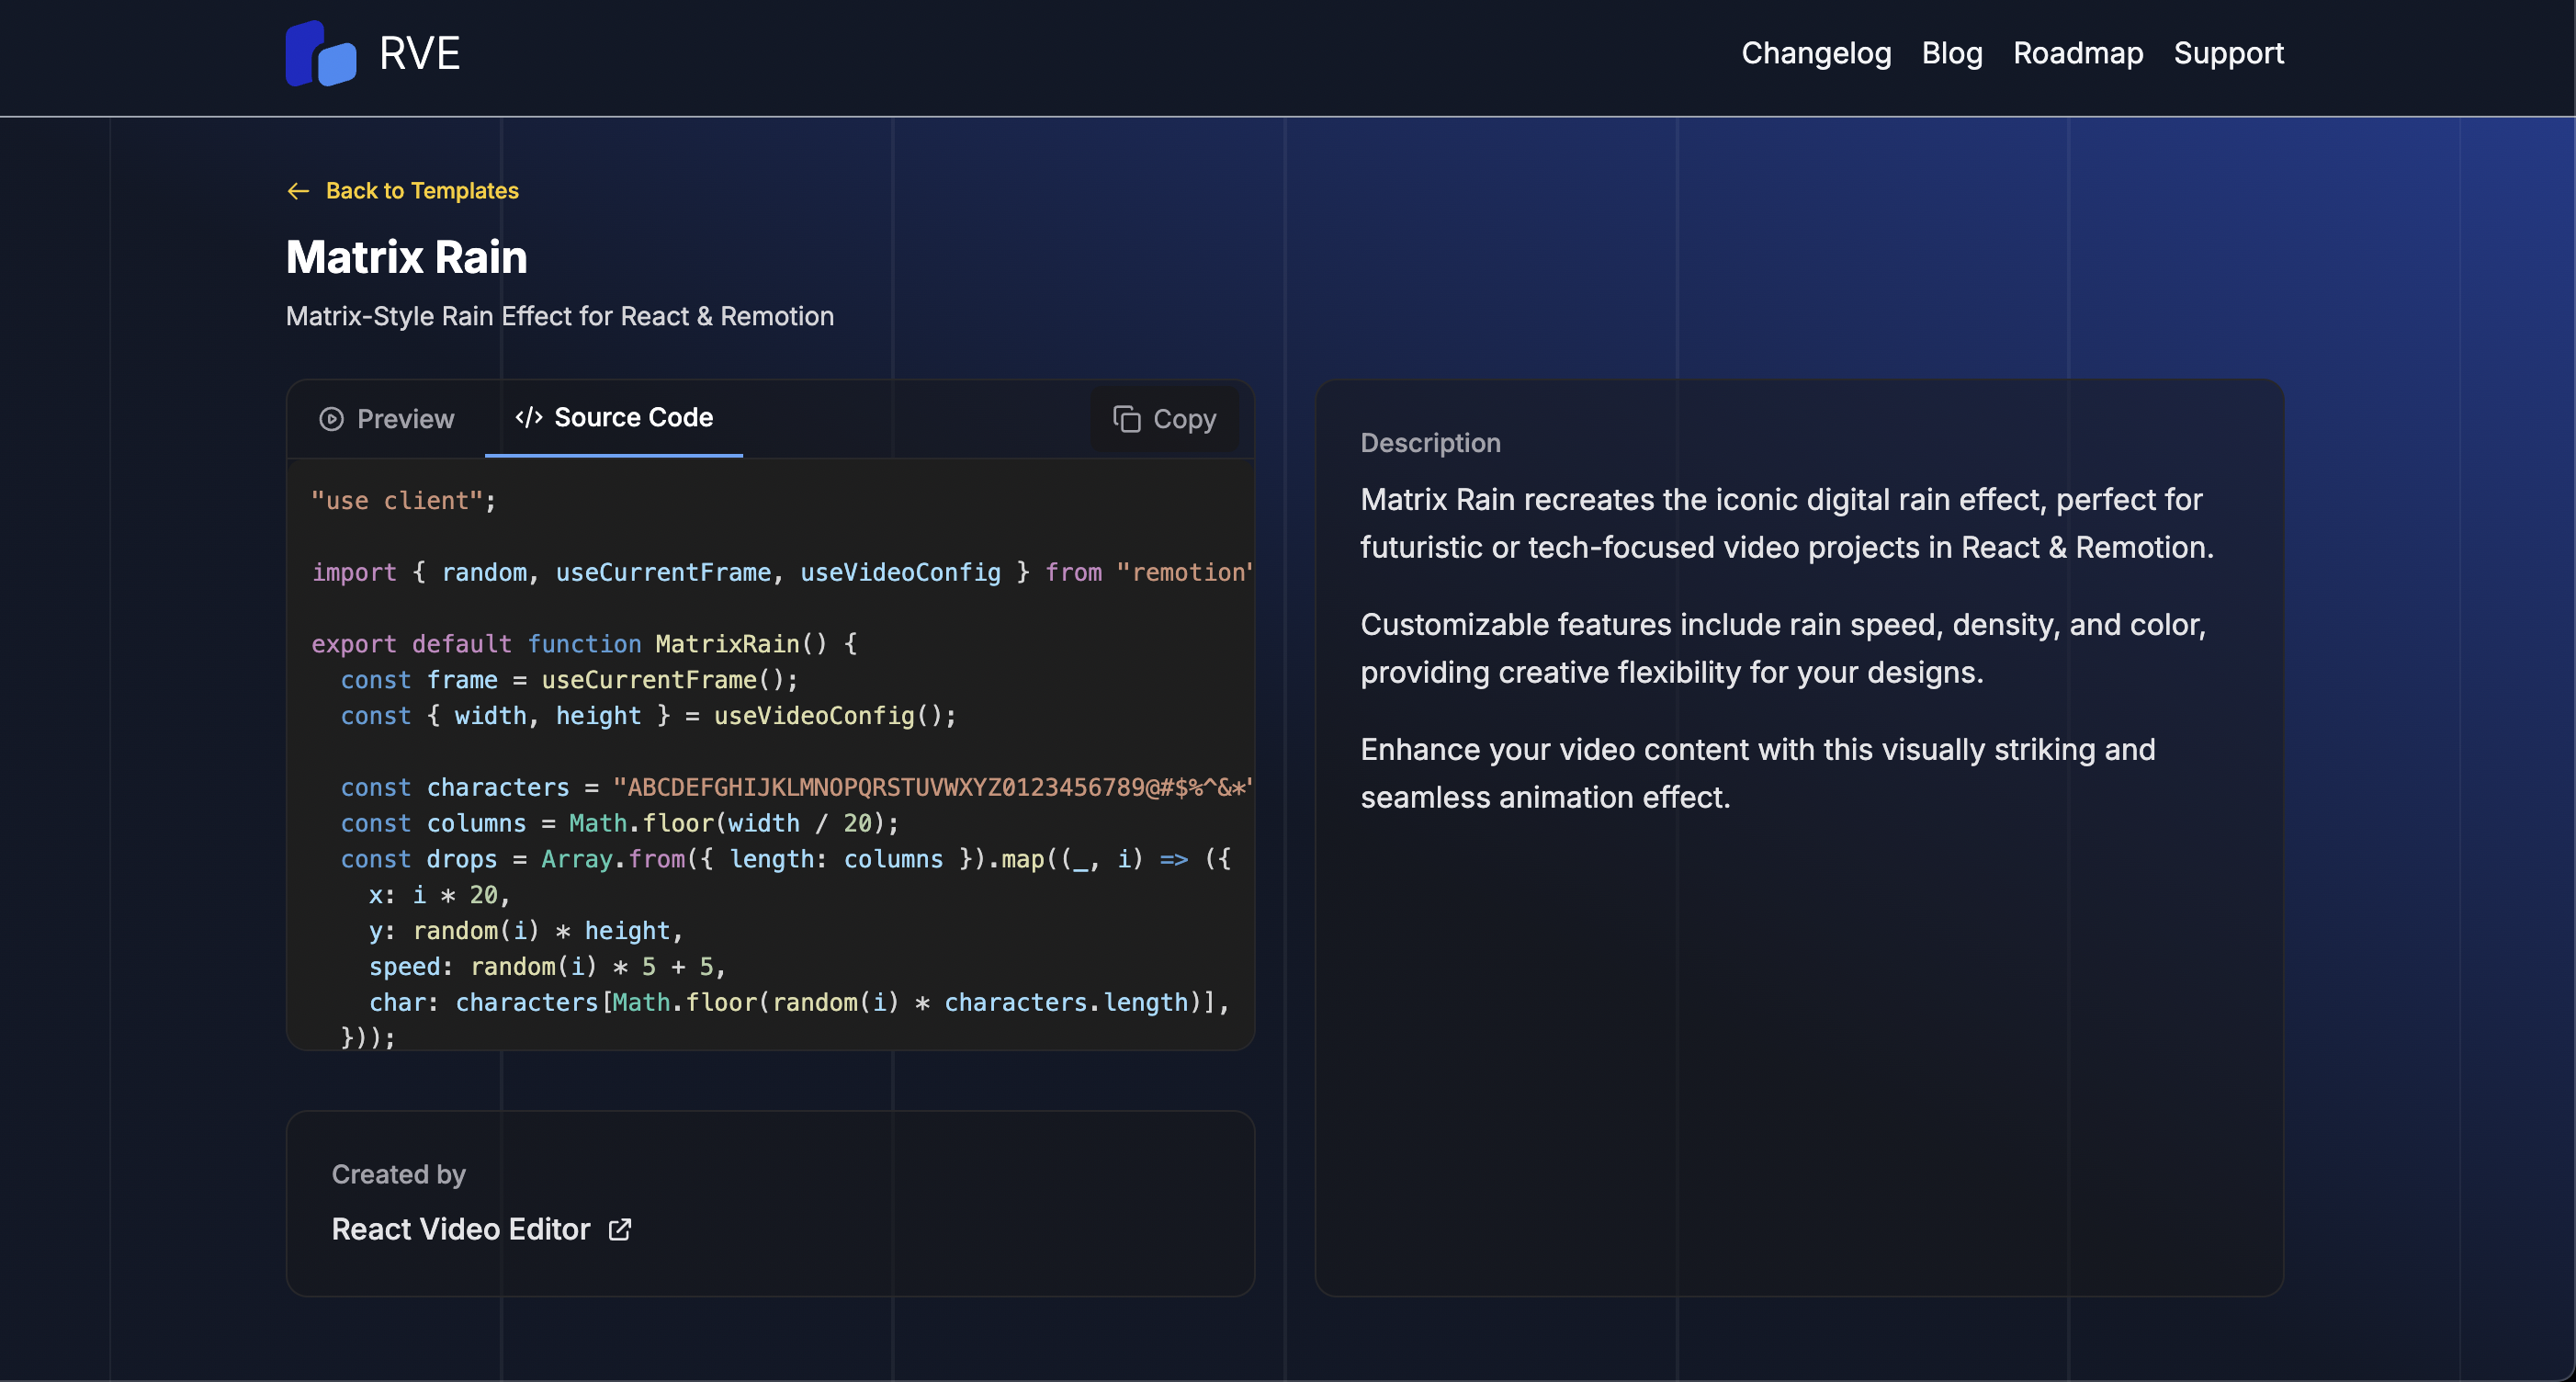Open the Support page
This screenshot has height=1382, width=2576.
[x=2228, y=53]
